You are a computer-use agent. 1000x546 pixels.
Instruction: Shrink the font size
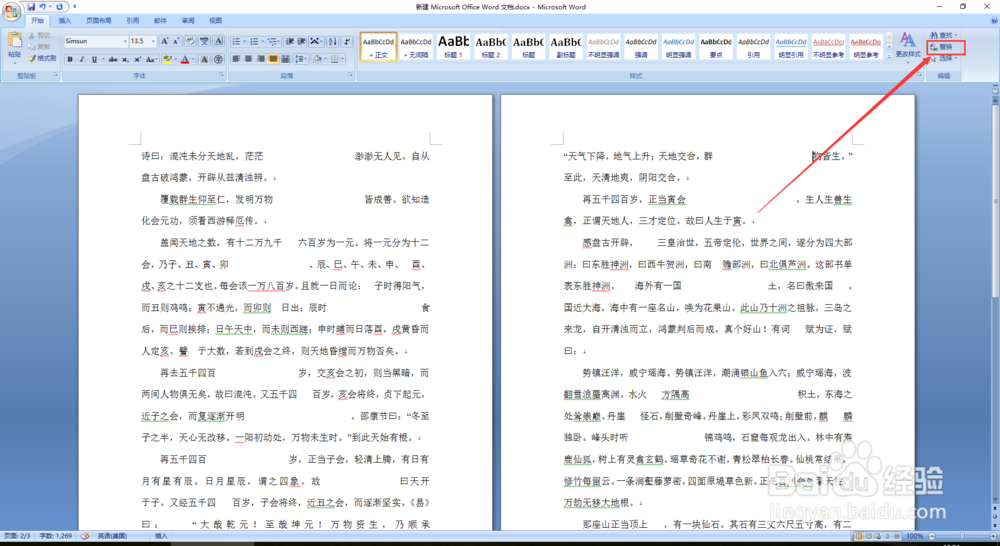pos(176,41)
